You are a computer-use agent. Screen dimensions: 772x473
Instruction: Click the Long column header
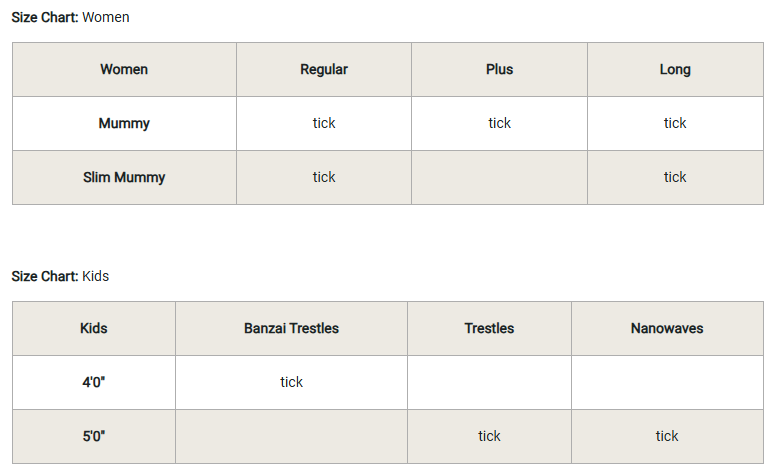click(675, 69)
